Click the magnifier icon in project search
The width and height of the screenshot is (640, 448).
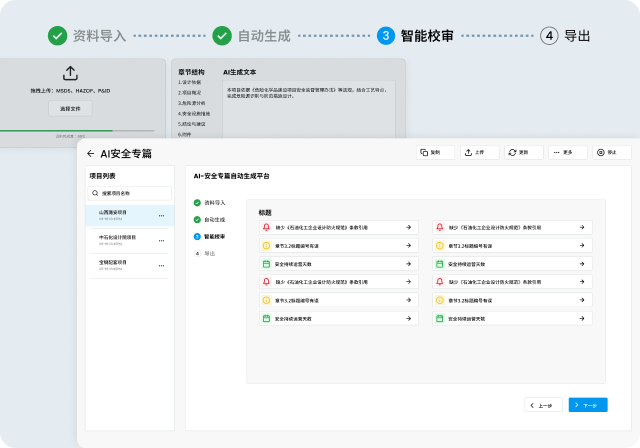tap(95, 193)
